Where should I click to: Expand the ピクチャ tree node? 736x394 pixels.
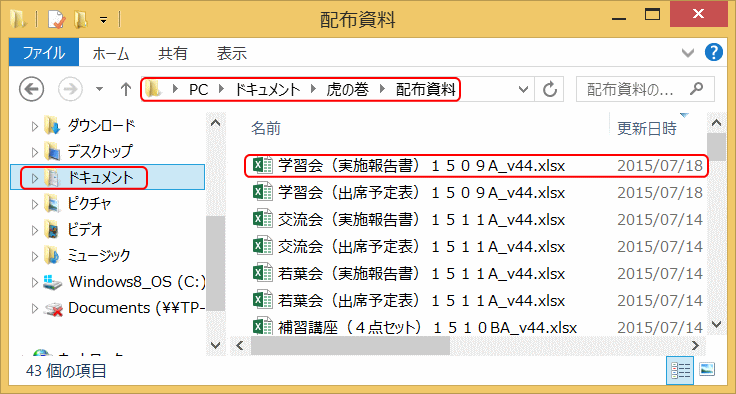click(34, 204)
